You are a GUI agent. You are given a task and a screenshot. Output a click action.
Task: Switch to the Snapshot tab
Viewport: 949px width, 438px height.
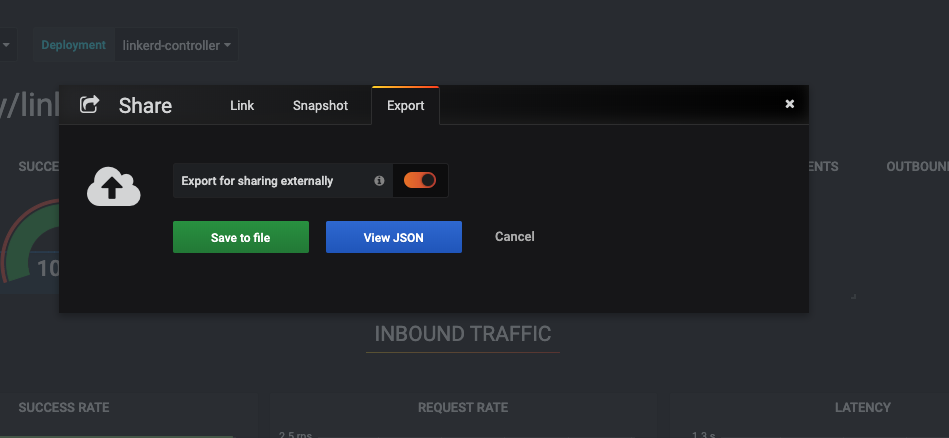(320, 105)
